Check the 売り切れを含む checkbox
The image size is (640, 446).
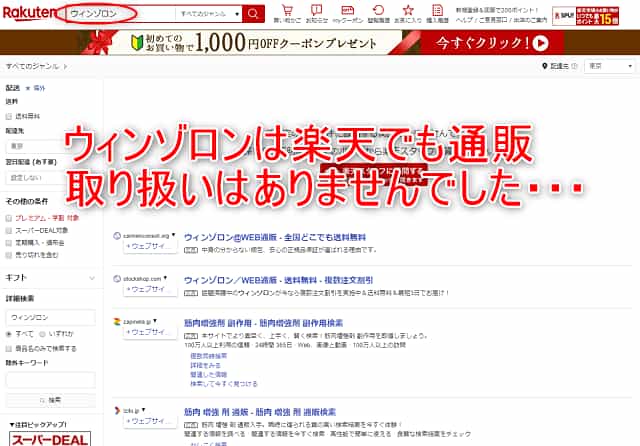(x=9, y=255)
